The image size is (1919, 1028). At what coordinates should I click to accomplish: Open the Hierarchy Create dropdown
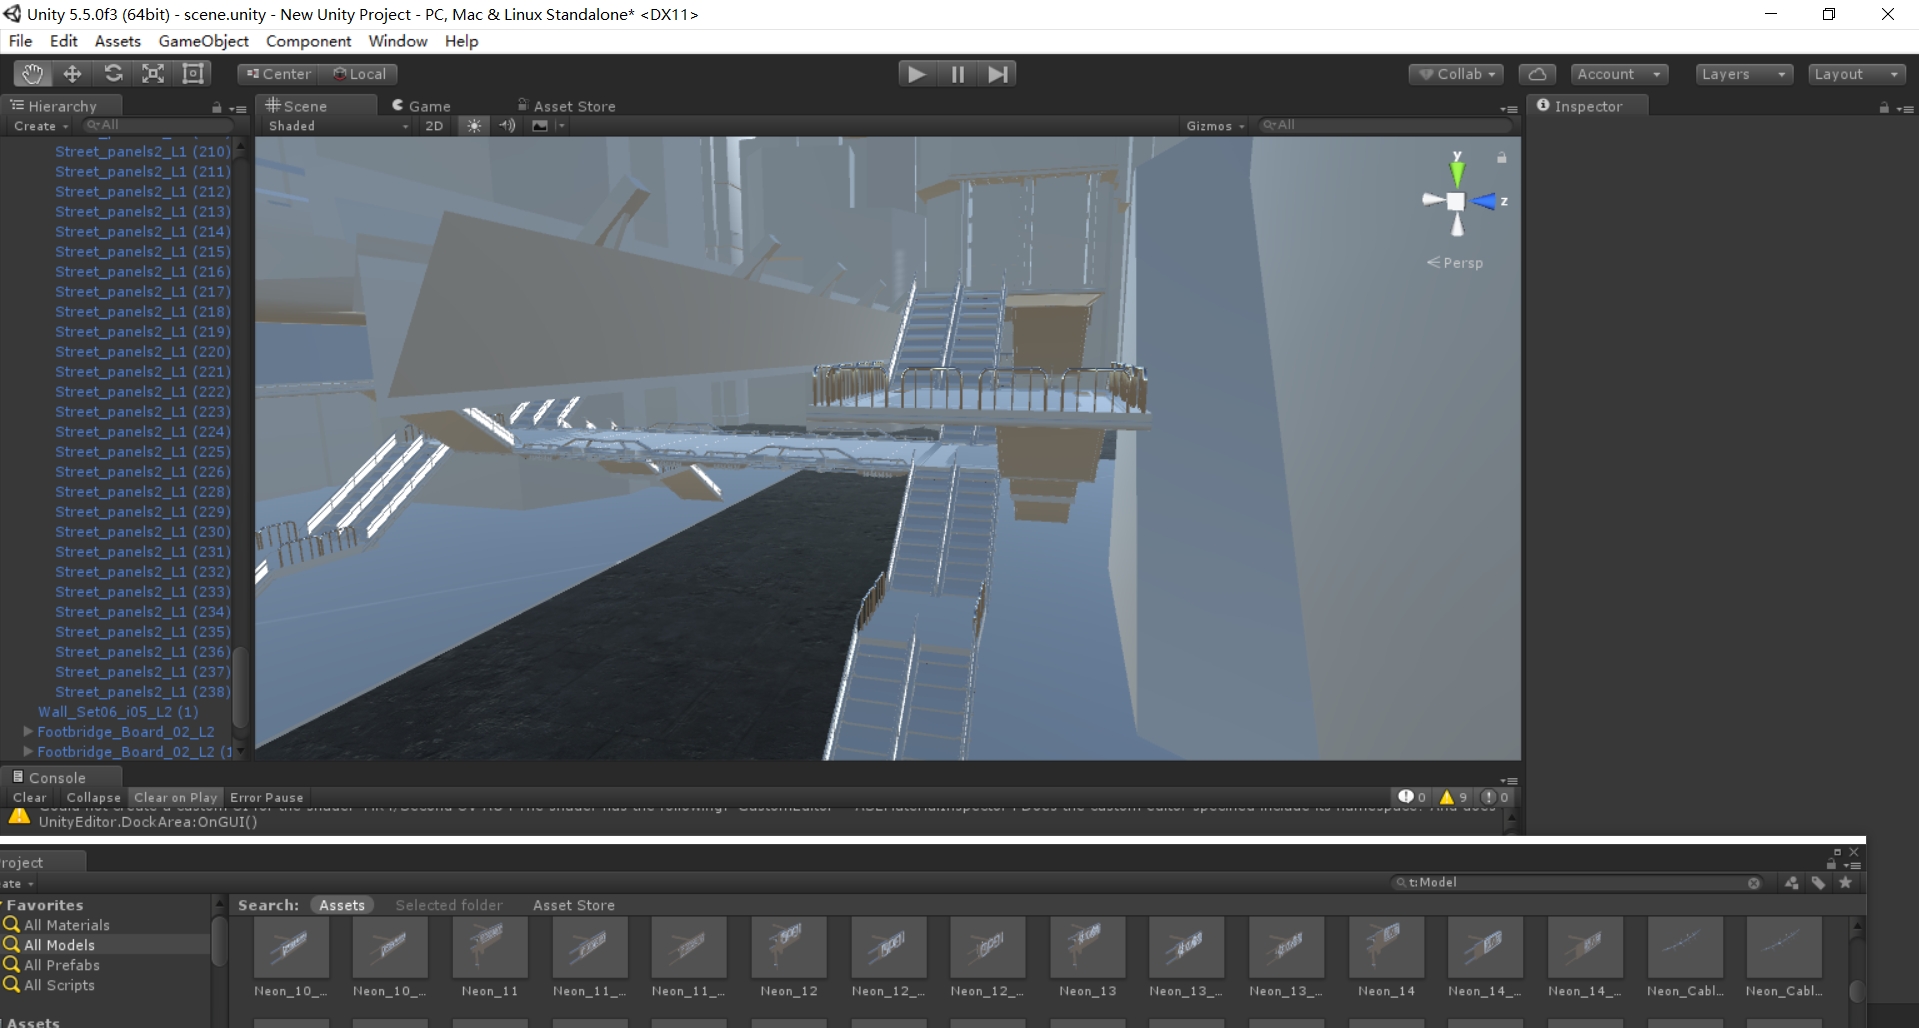(41, 126)
